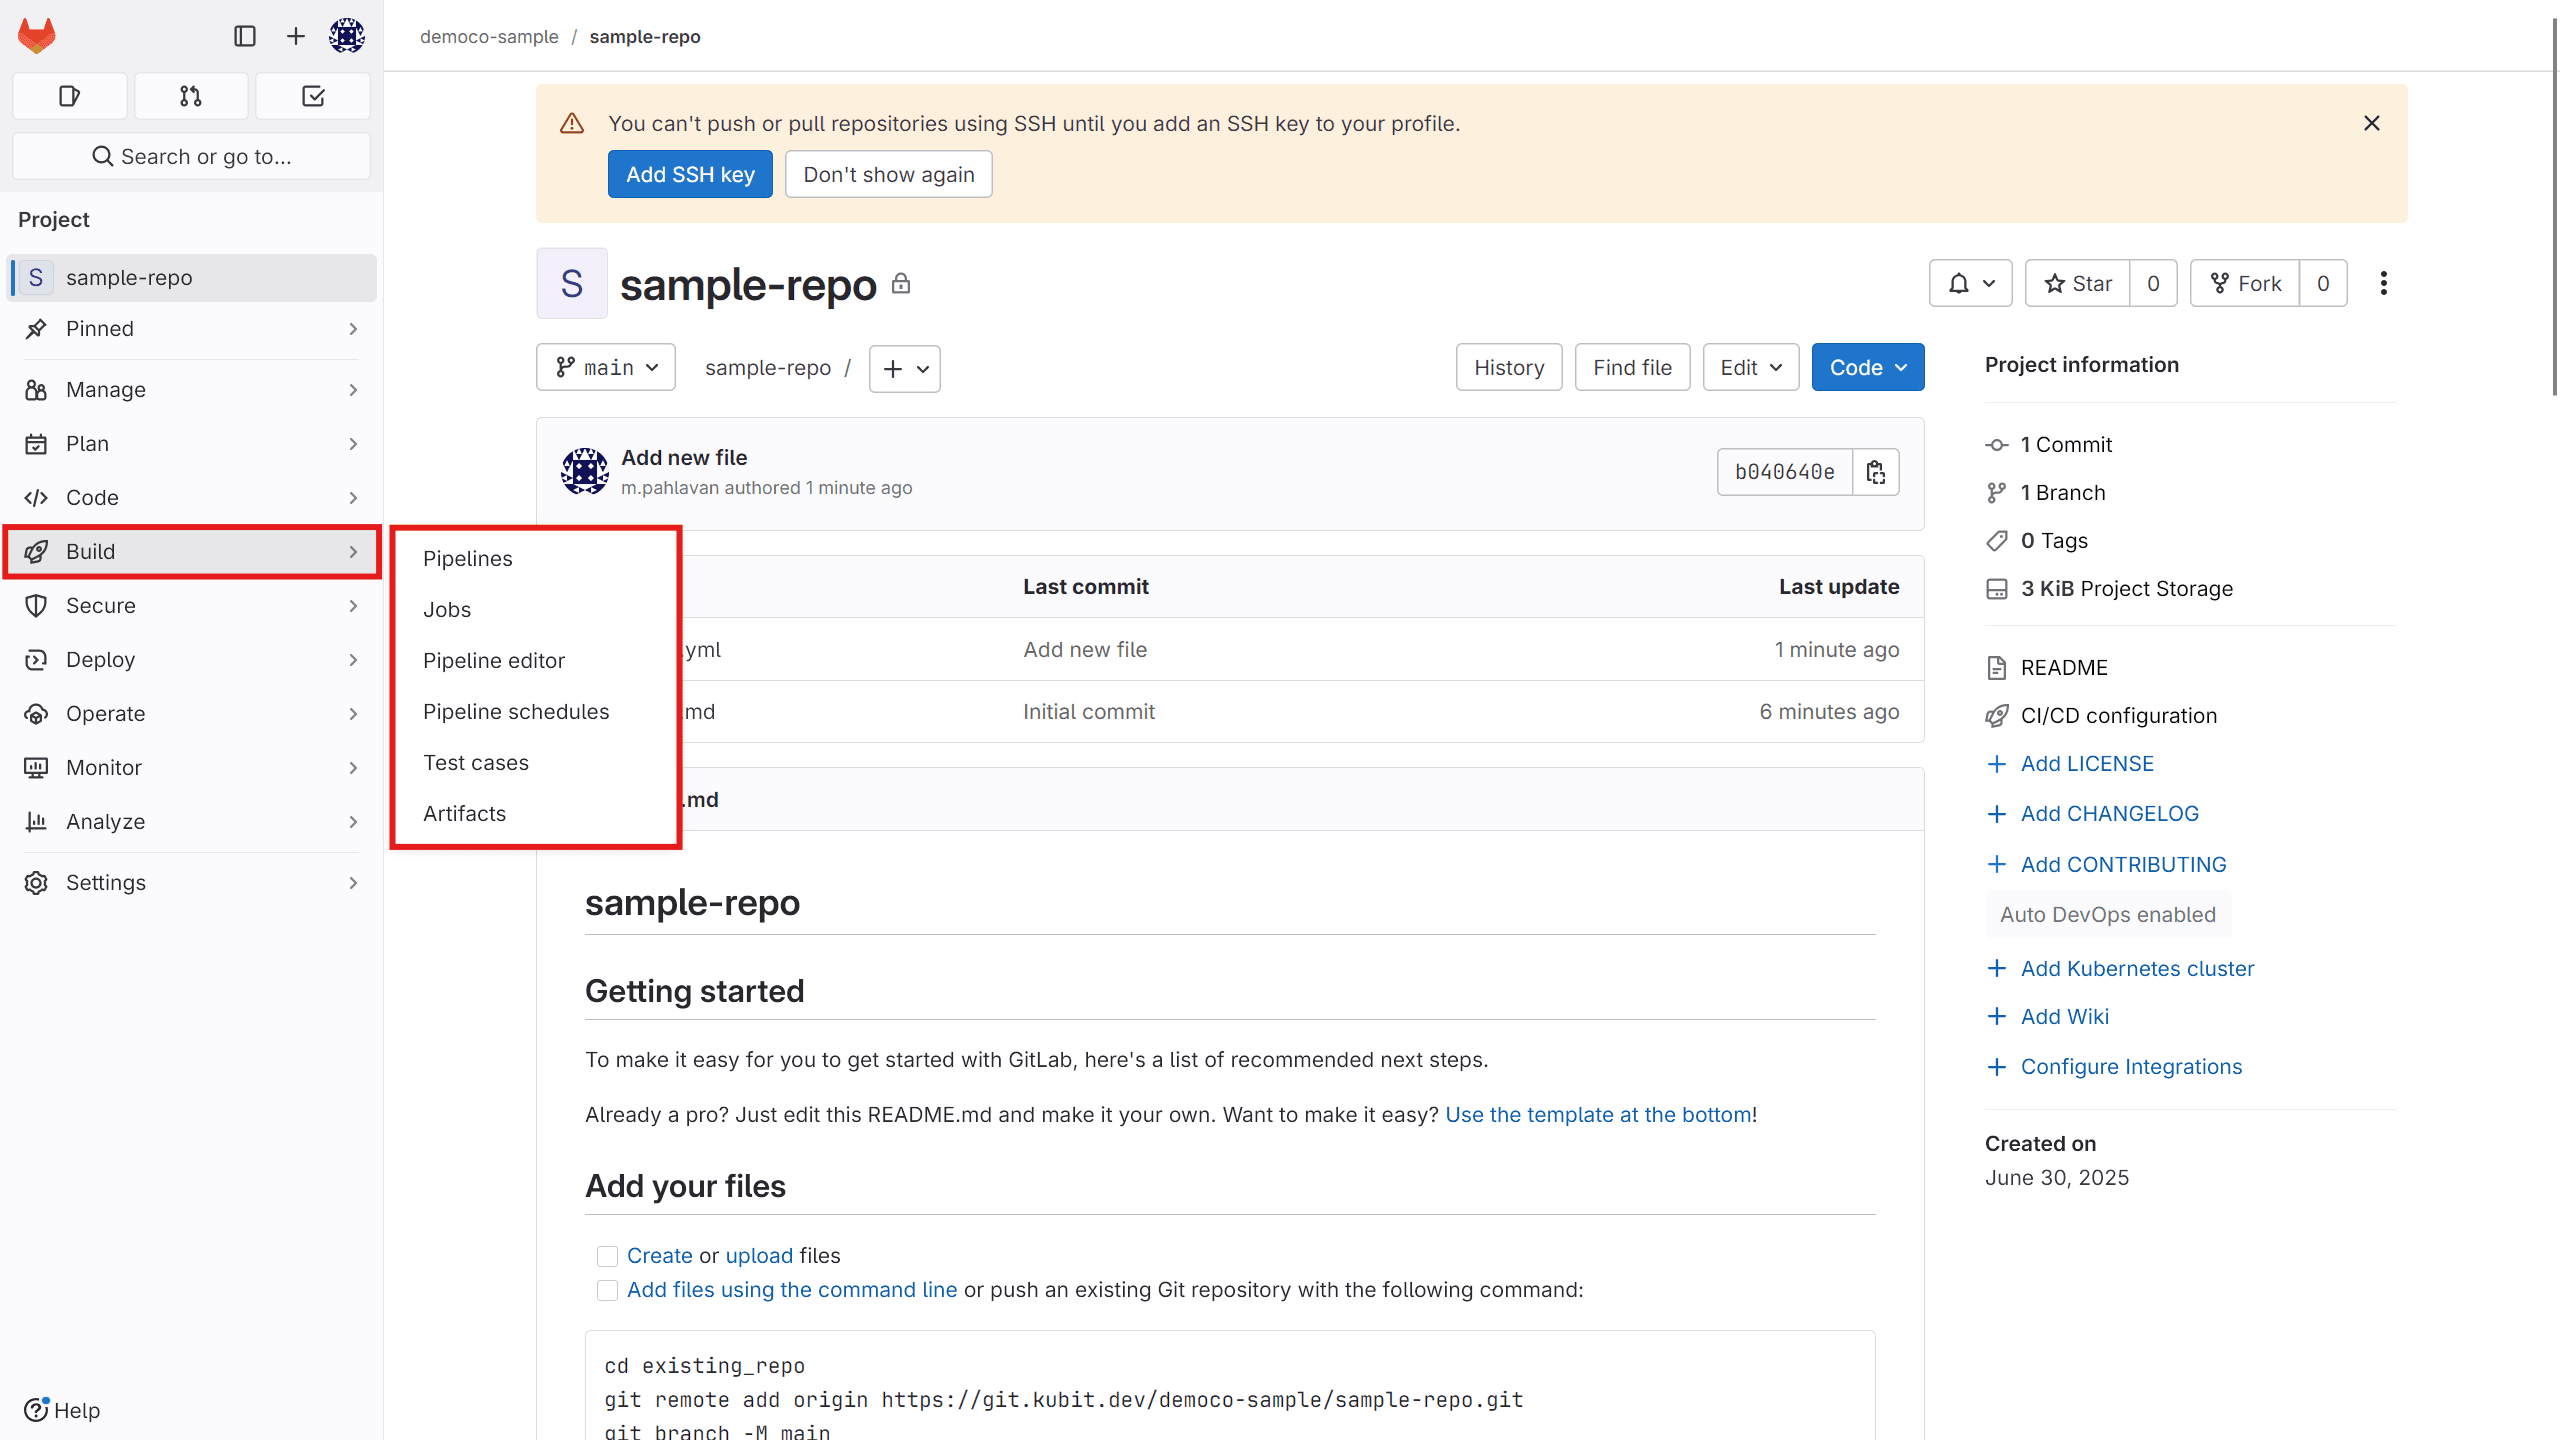Open the create new plus menu in sidebar header
The width and height of the screenshot is (2560, 1440).
pyautogui.click(x=296, y=36)
